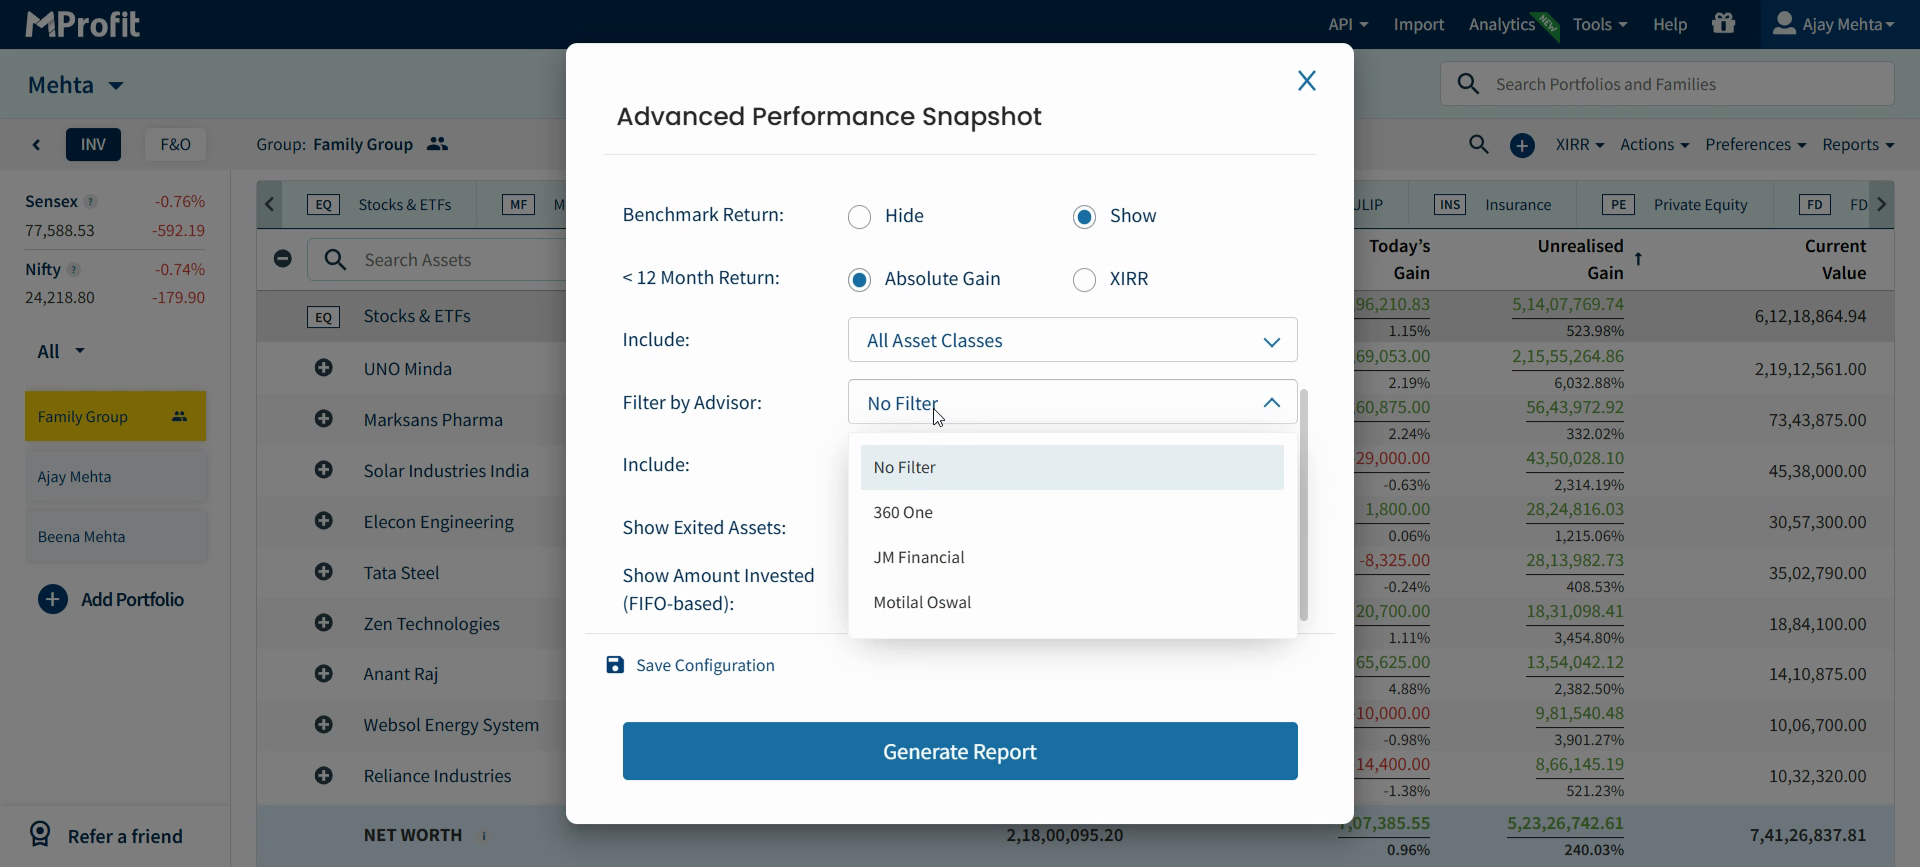Screen dimensions: 1920x867
Task: Click the Nifty help icon
Action: coord(74,270)
